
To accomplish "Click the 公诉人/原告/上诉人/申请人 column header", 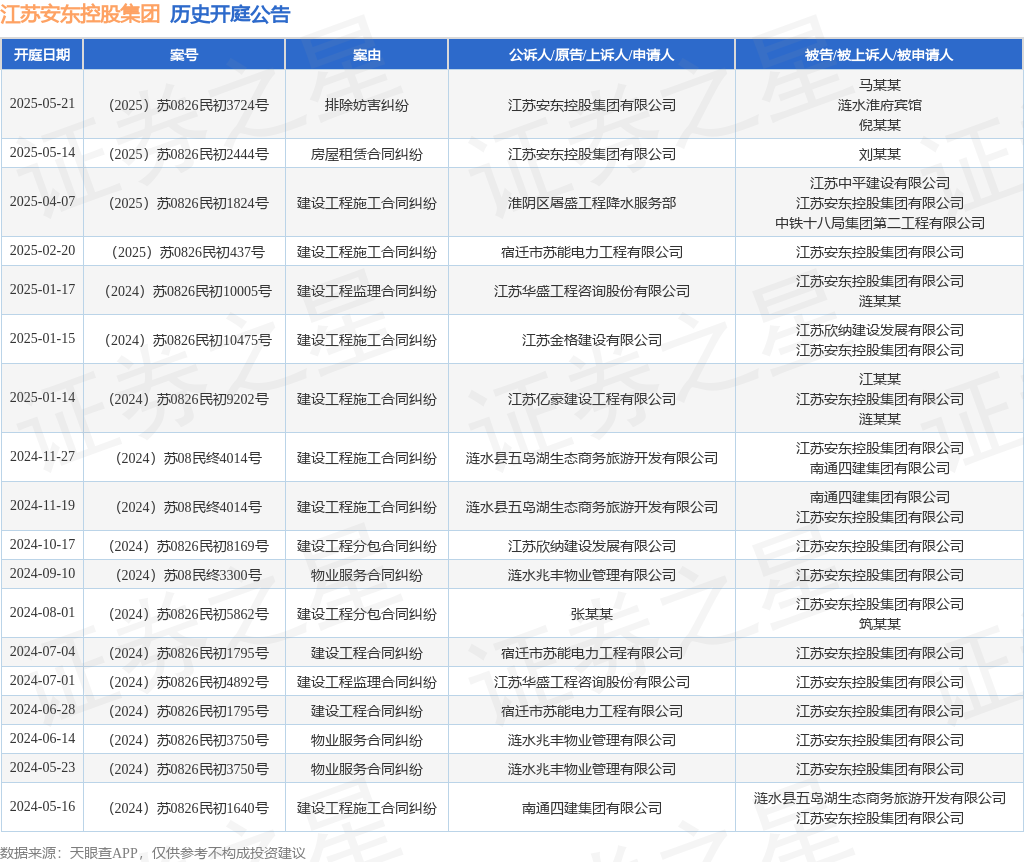I will pyautogui.click(x=592, y=55).
